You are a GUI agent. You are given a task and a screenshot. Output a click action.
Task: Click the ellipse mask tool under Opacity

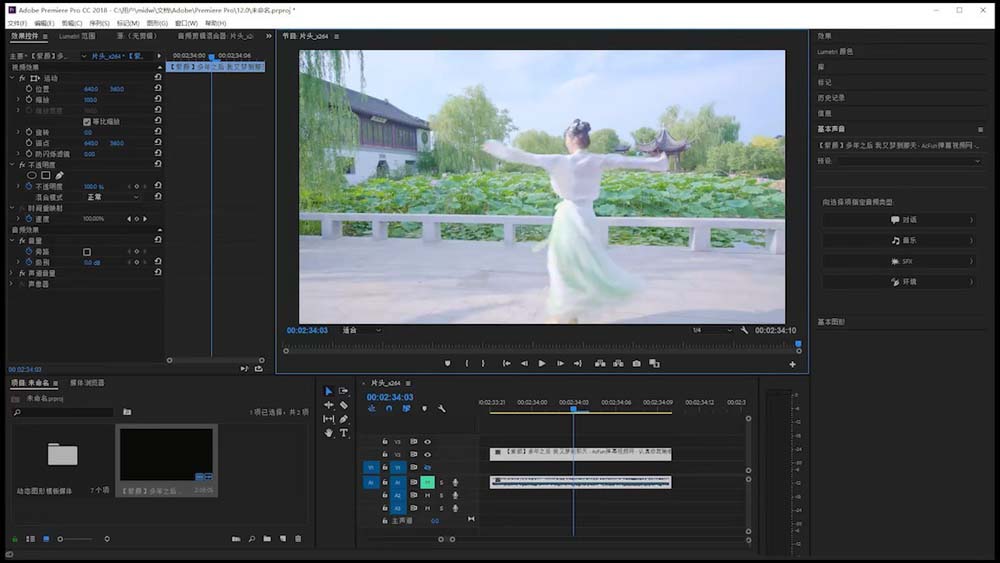click(32, 175)
